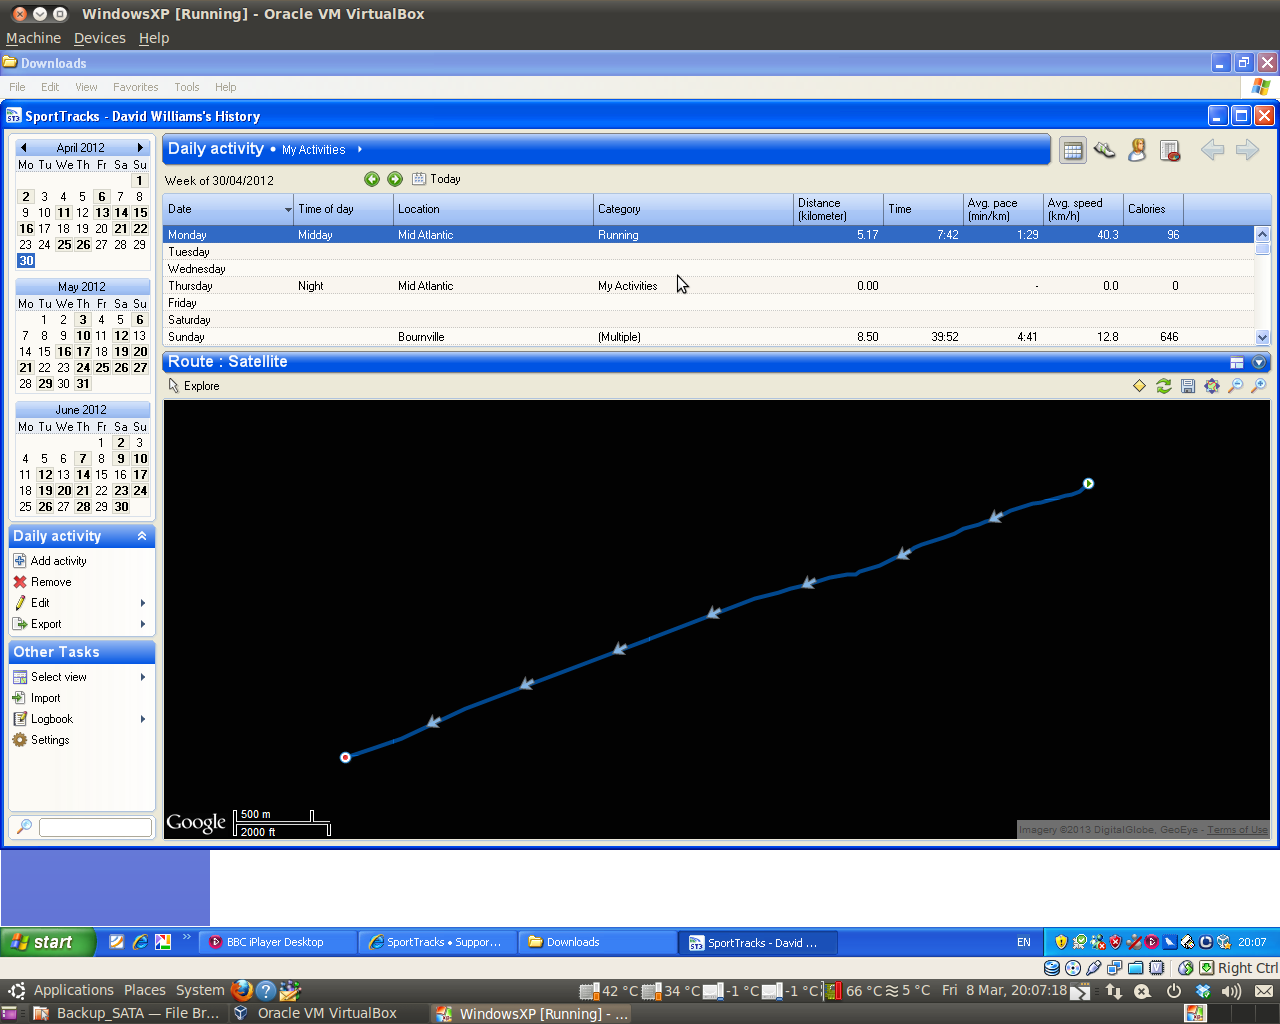
Task: Open the Date column sort dropdown
Action: click(288, 210)
